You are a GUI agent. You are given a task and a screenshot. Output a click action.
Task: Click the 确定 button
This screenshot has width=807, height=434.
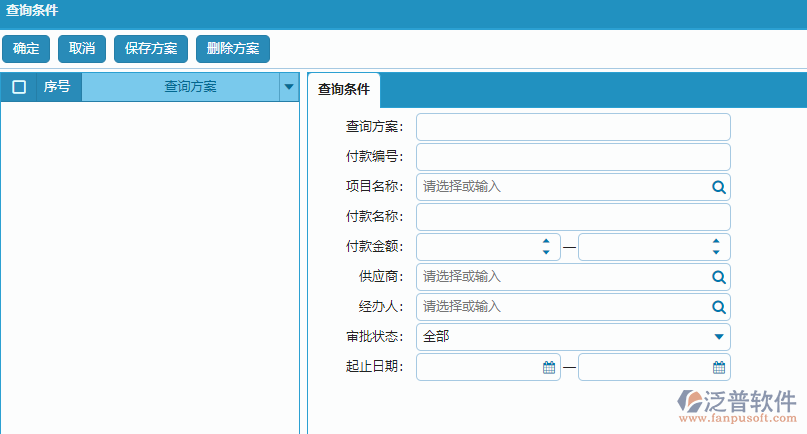tap(26, 49)
